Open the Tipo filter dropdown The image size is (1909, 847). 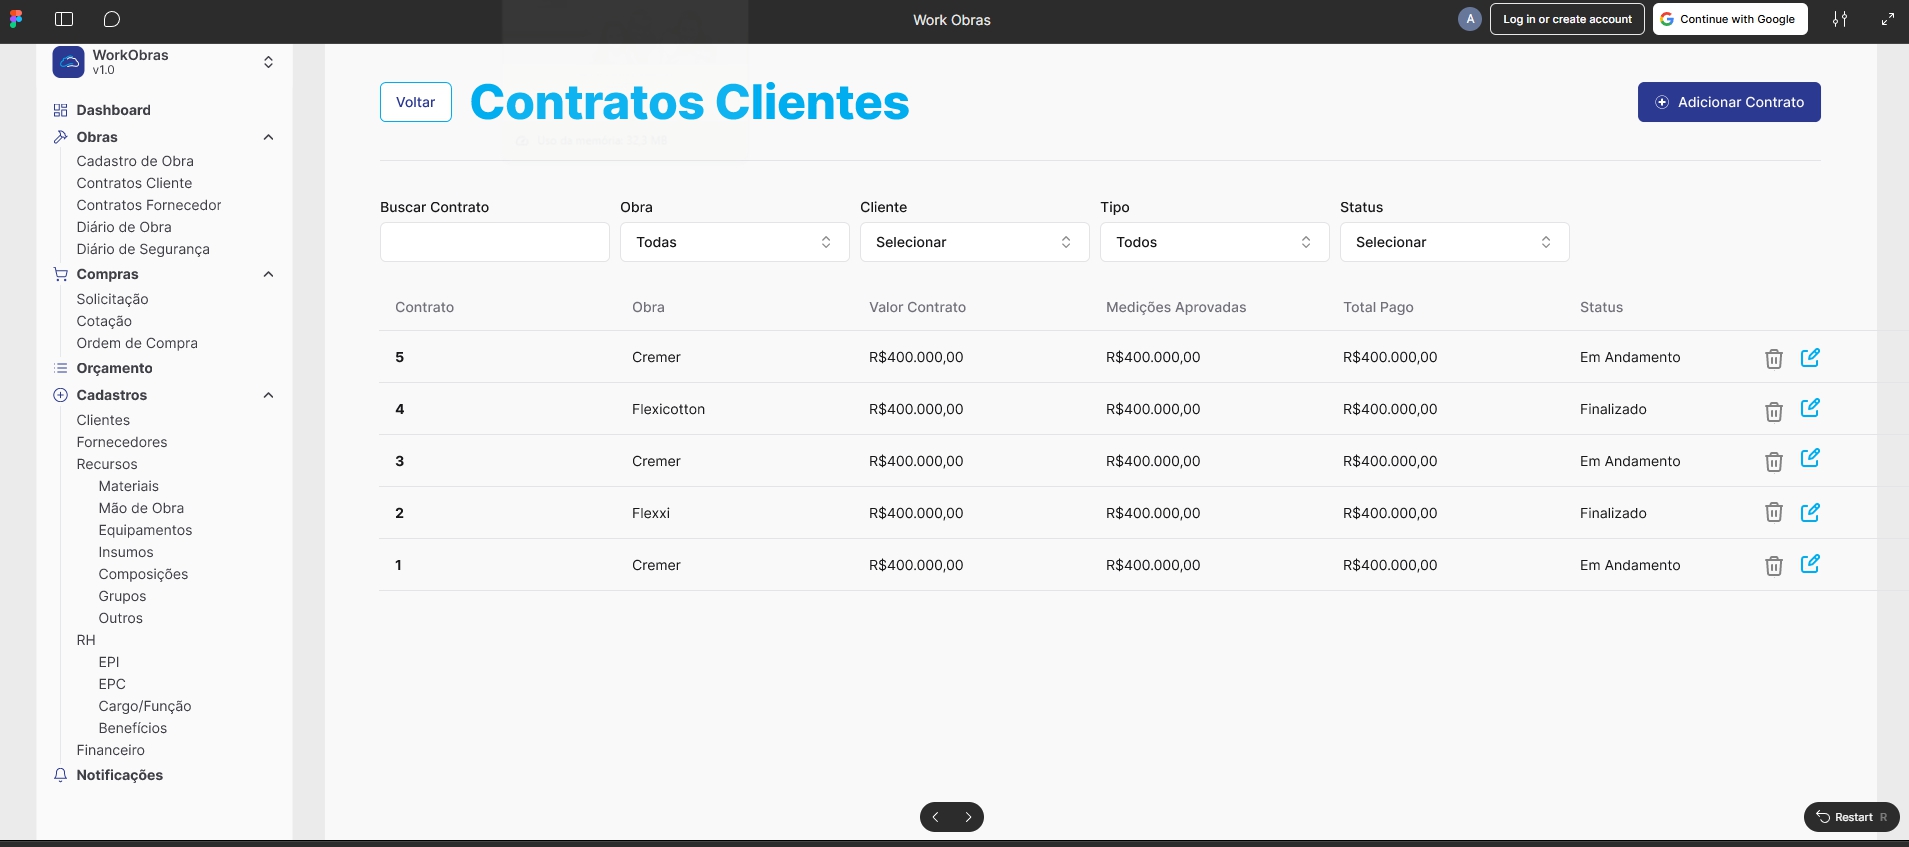click(1214, 242)
